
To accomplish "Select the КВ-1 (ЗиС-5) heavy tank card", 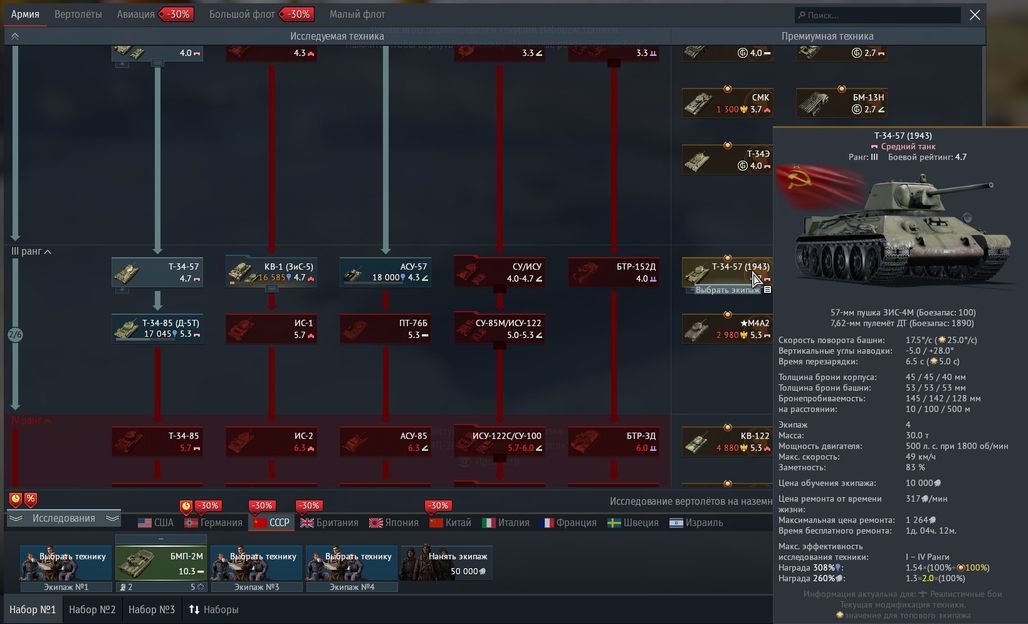I will coord(271,272).
